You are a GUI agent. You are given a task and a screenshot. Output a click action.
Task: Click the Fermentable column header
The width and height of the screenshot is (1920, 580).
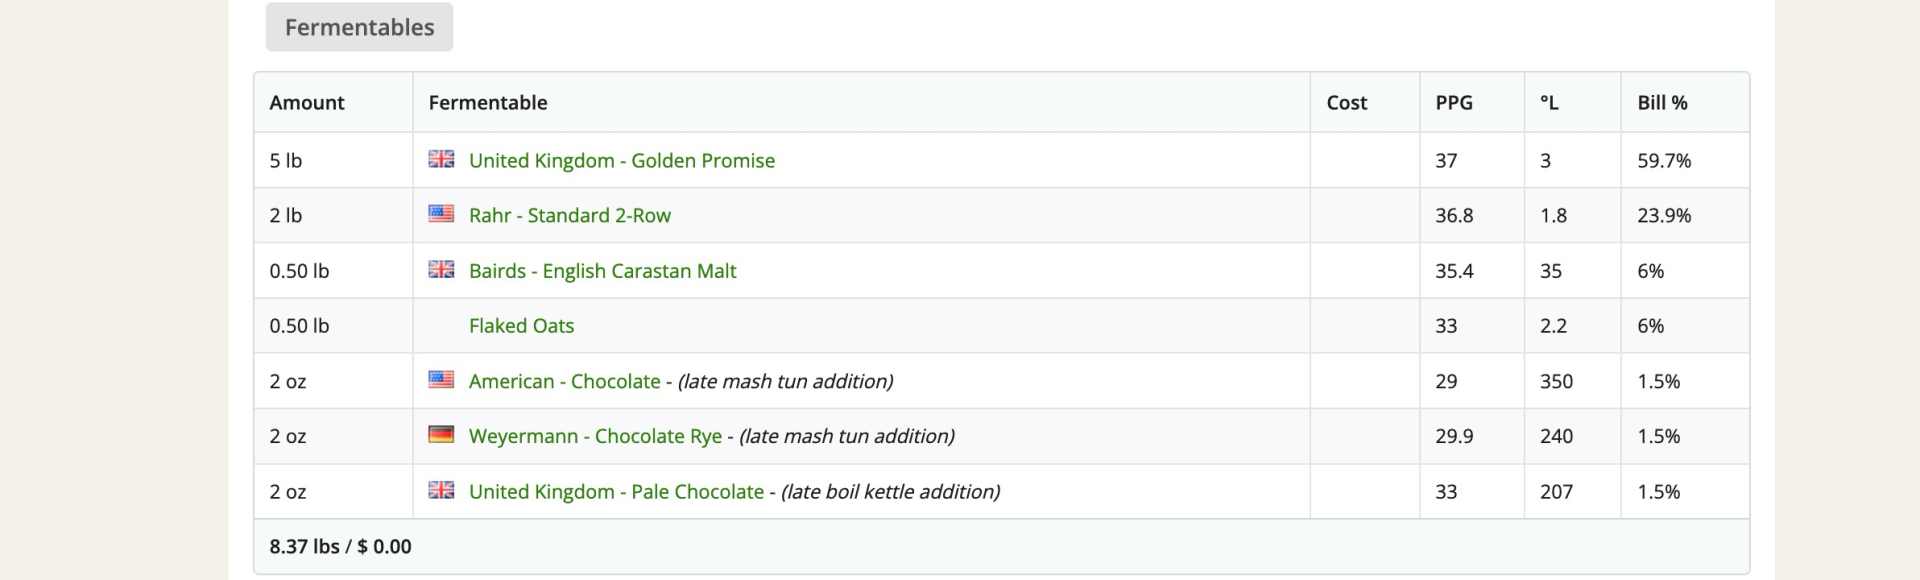coord(487,103)
